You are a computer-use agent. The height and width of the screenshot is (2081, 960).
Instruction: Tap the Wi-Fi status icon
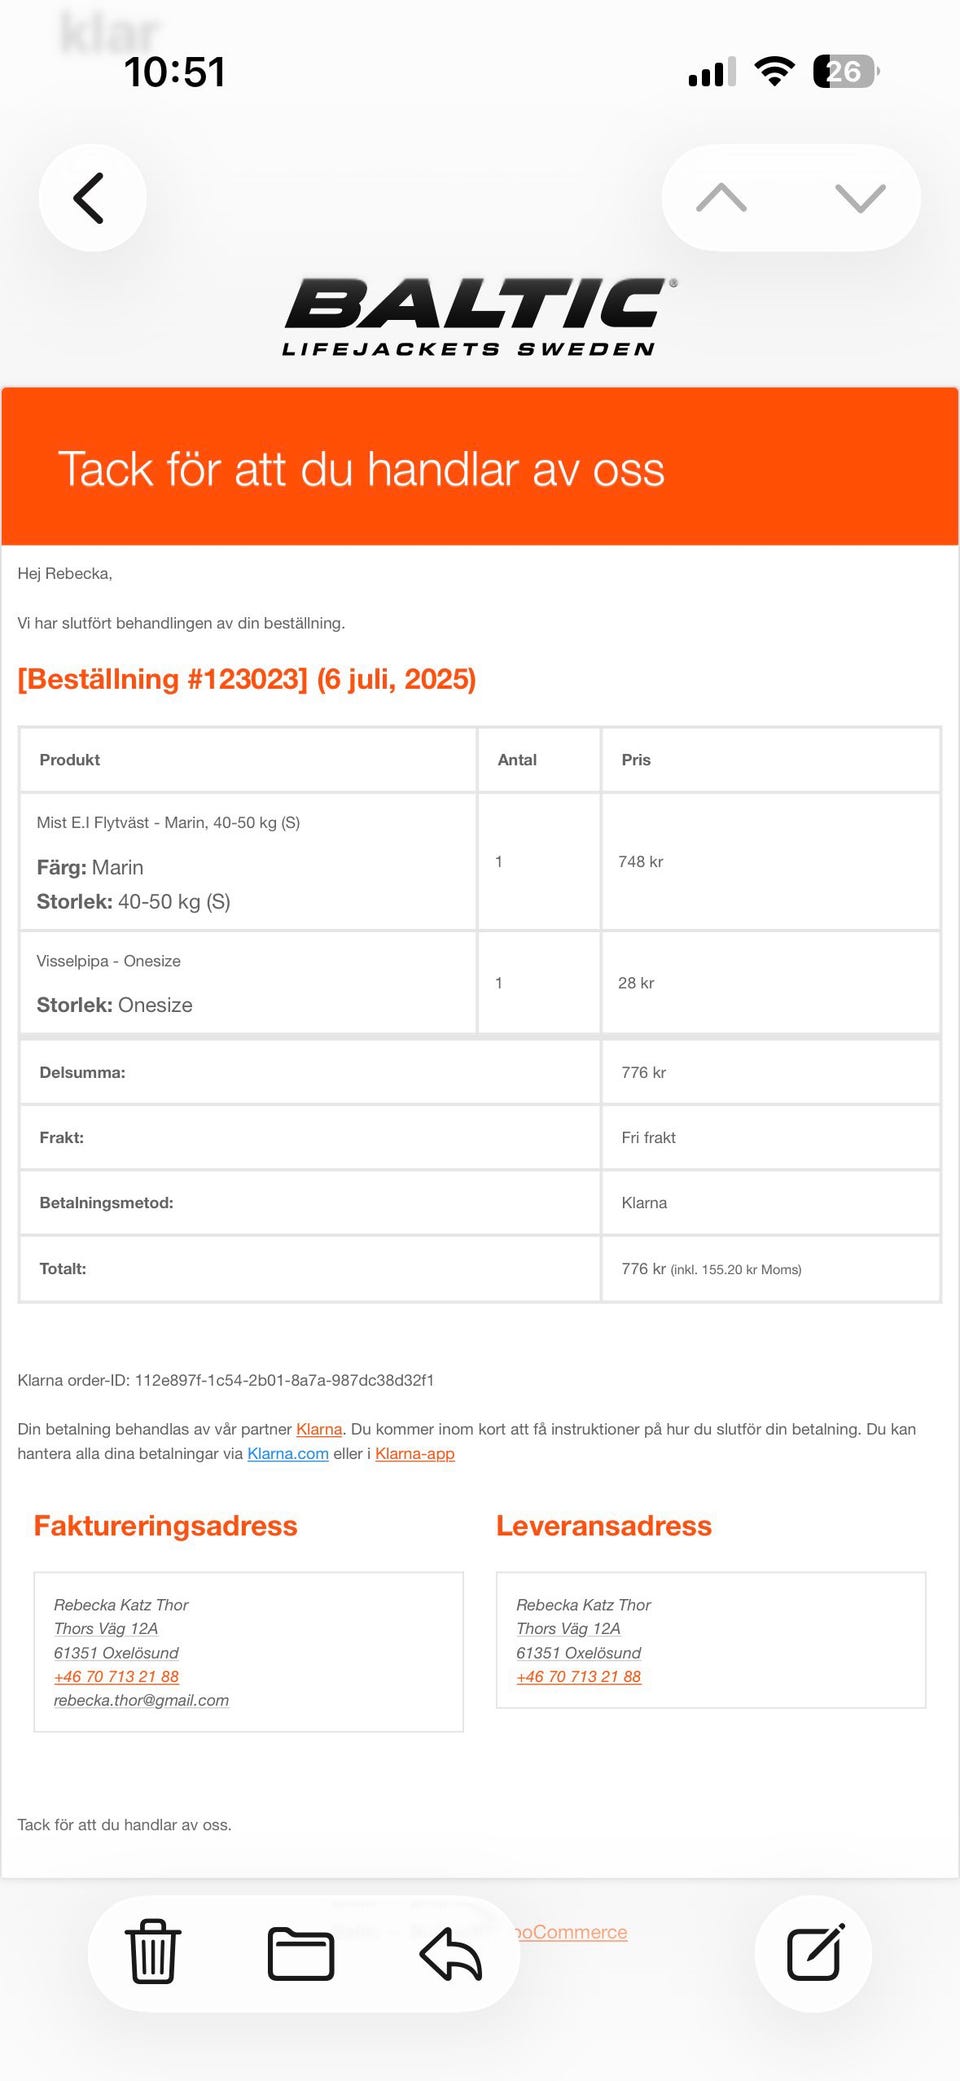pyautogui.click(x=774, y=71)
